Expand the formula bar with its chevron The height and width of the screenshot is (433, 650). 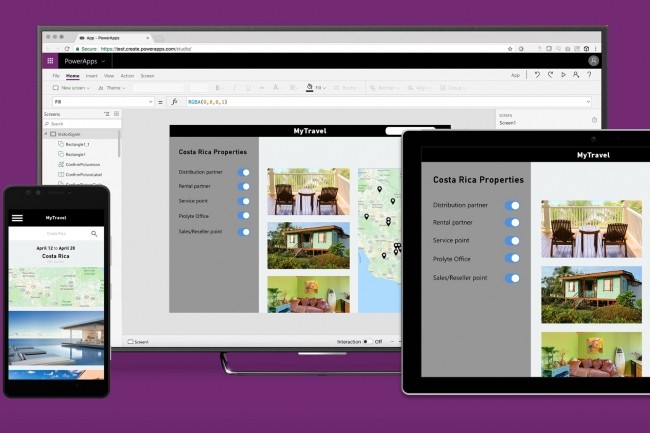(588, 102)
